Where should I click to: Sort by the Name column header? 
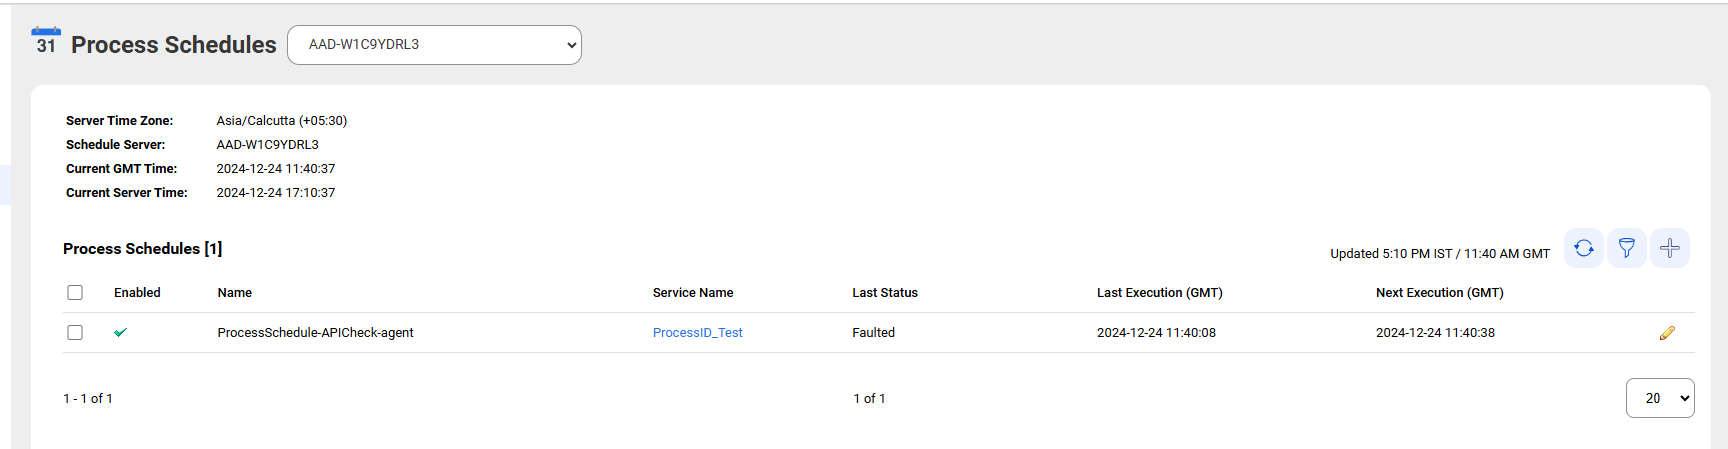(235, 293)
